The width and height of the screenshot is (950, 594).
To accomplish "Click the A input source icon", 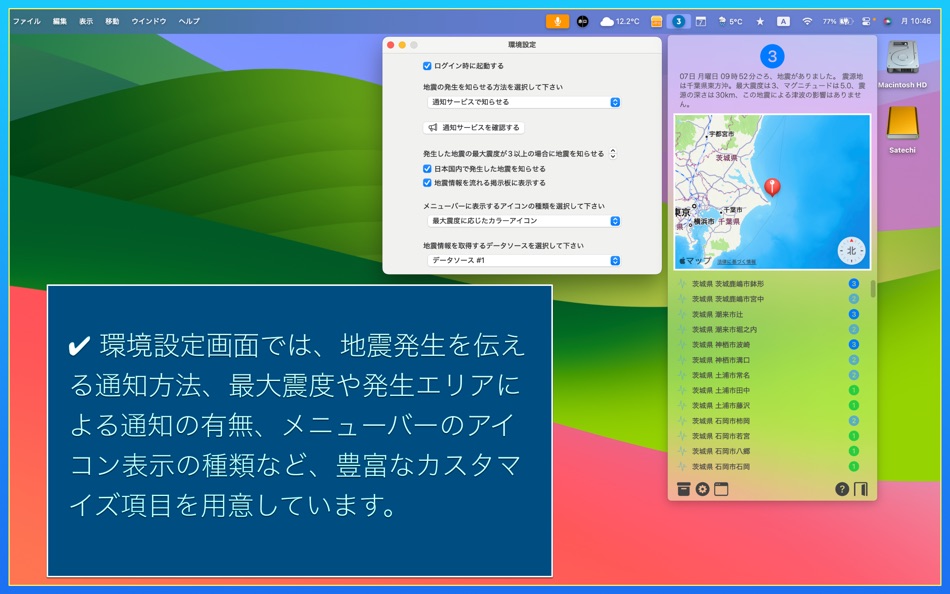I will pyautogui.click(x=783, y=21).
